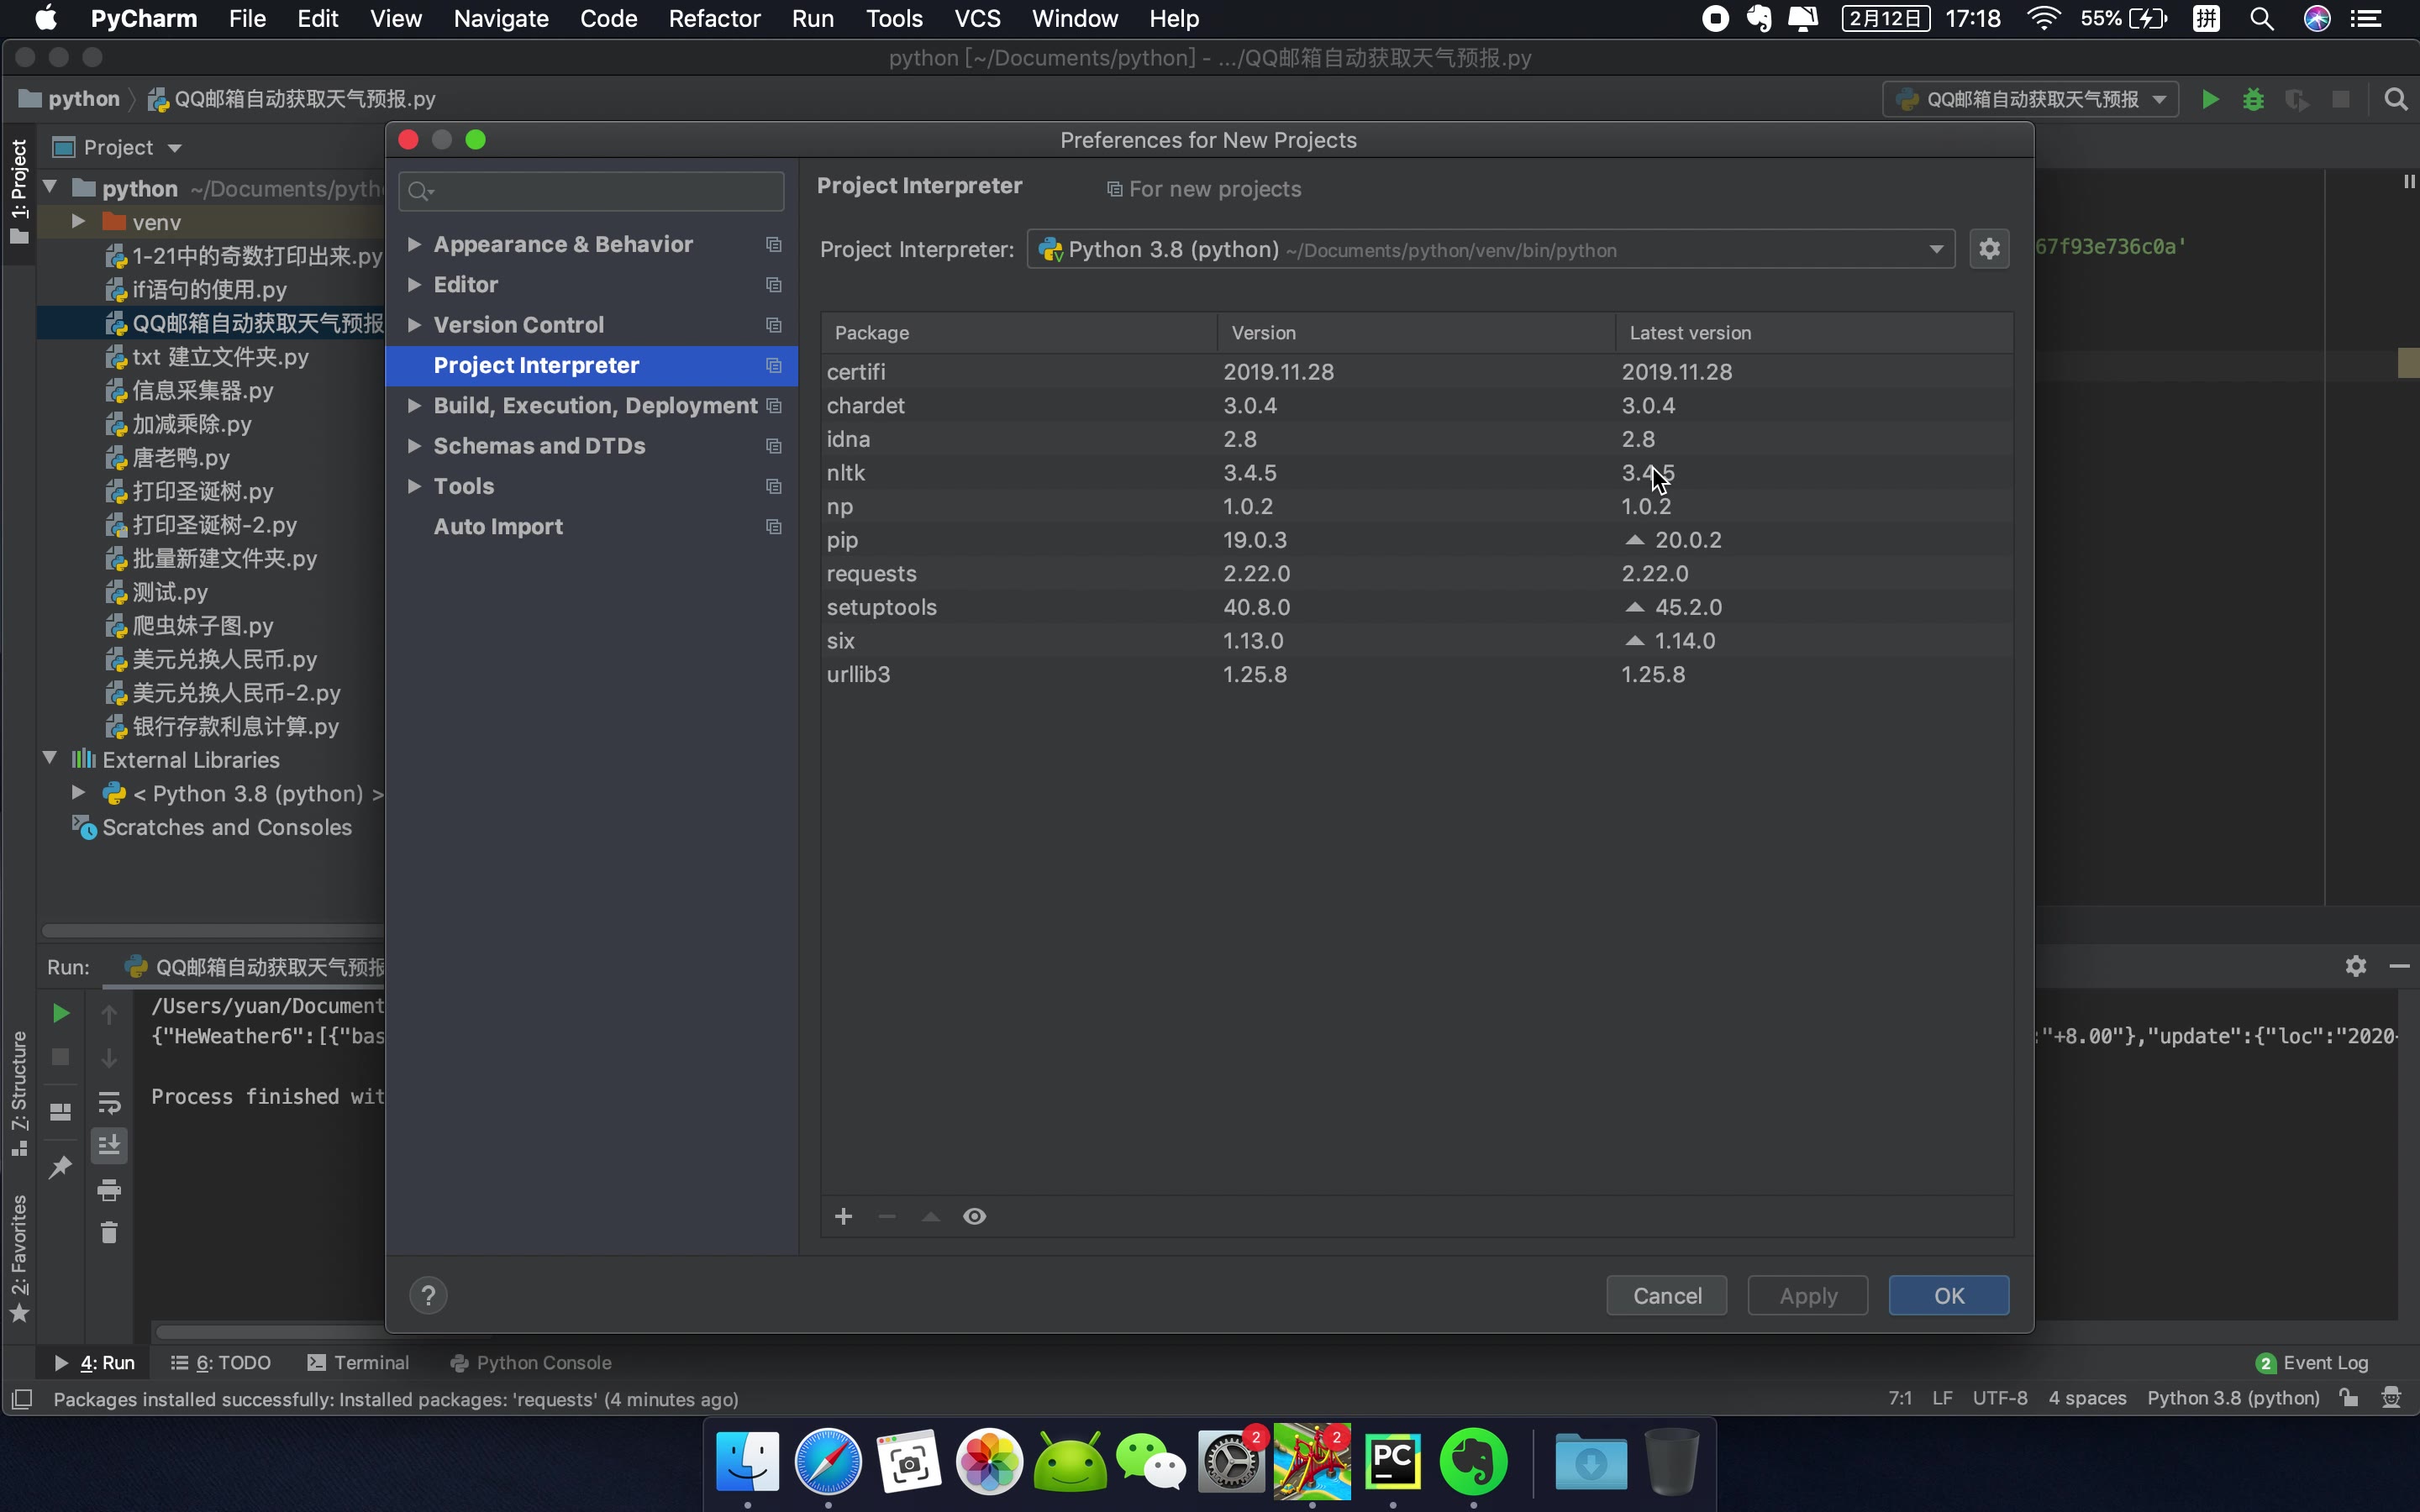Click the up stack trace arrow icon
This screenshot has height=1512, width=2420.
109,1013
